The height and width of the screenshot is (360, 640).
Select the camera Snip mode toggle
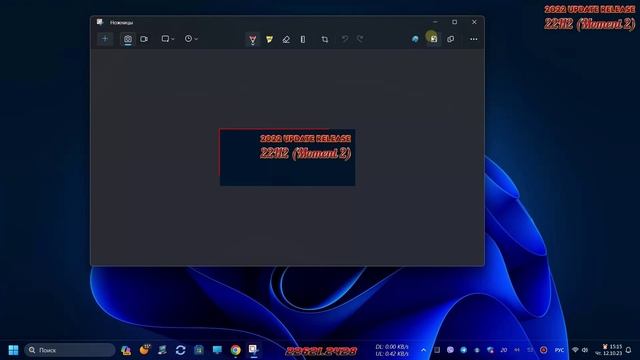tap(128, 39)
